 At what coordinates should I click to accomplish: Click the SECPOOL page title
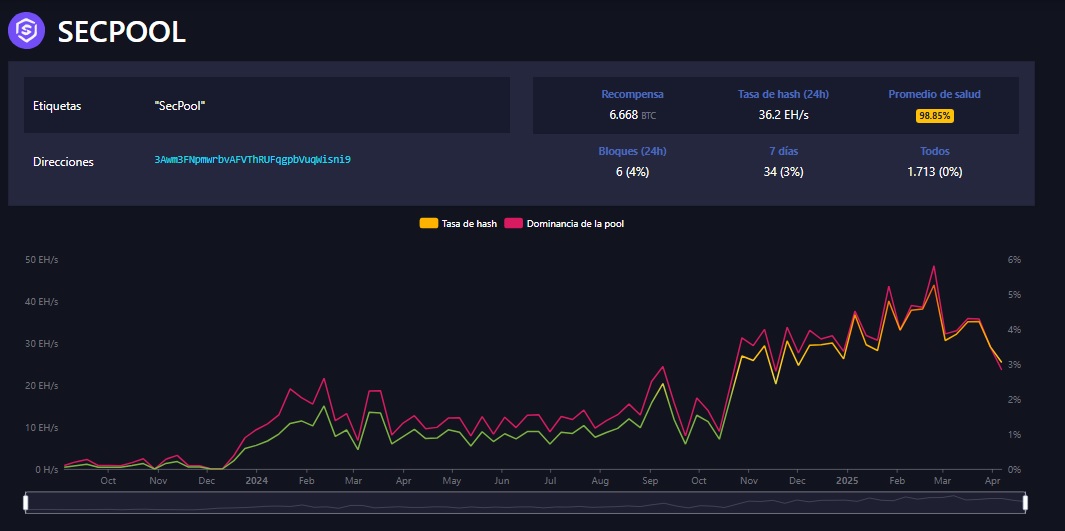[122, 31]
